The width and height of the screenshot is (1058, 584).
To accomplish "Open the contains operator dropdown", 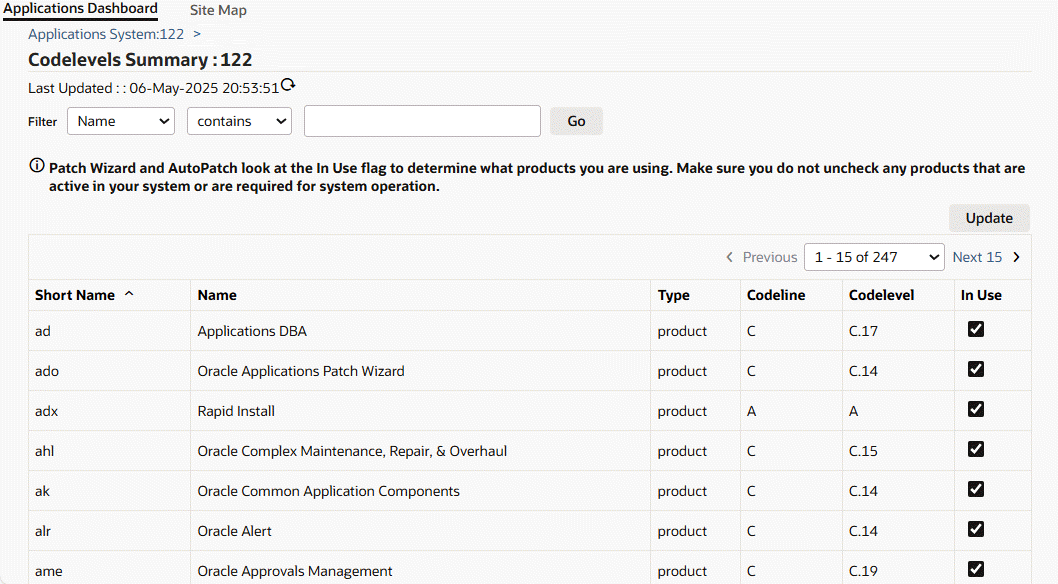I will pos(239,121).
